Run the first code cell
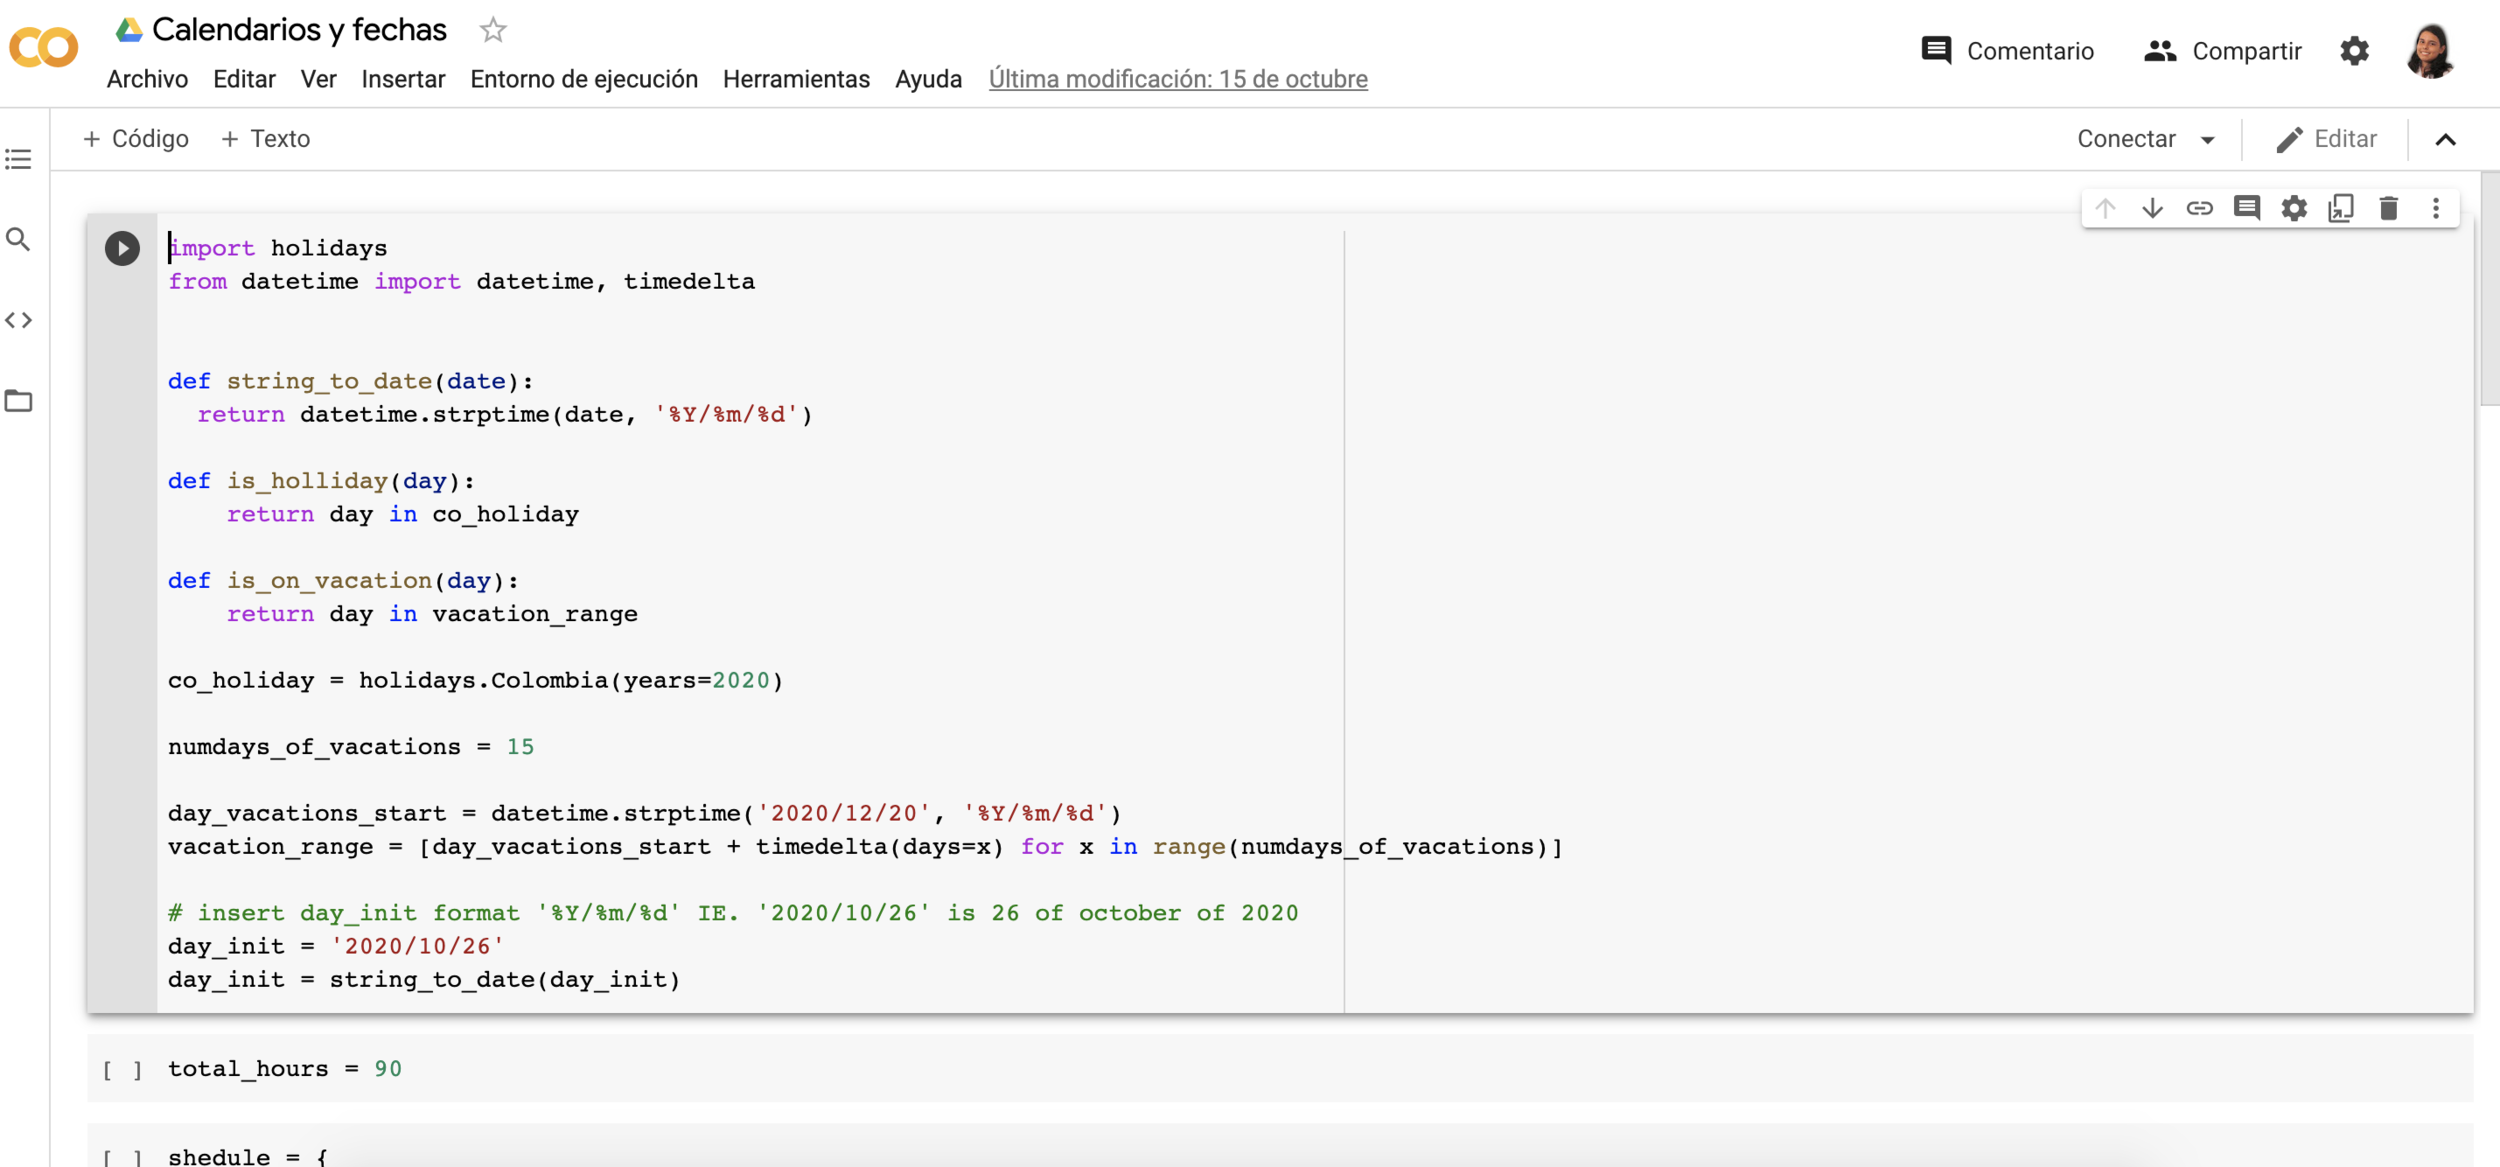This screenshot has height=1167, width=2500. (122, 248)
